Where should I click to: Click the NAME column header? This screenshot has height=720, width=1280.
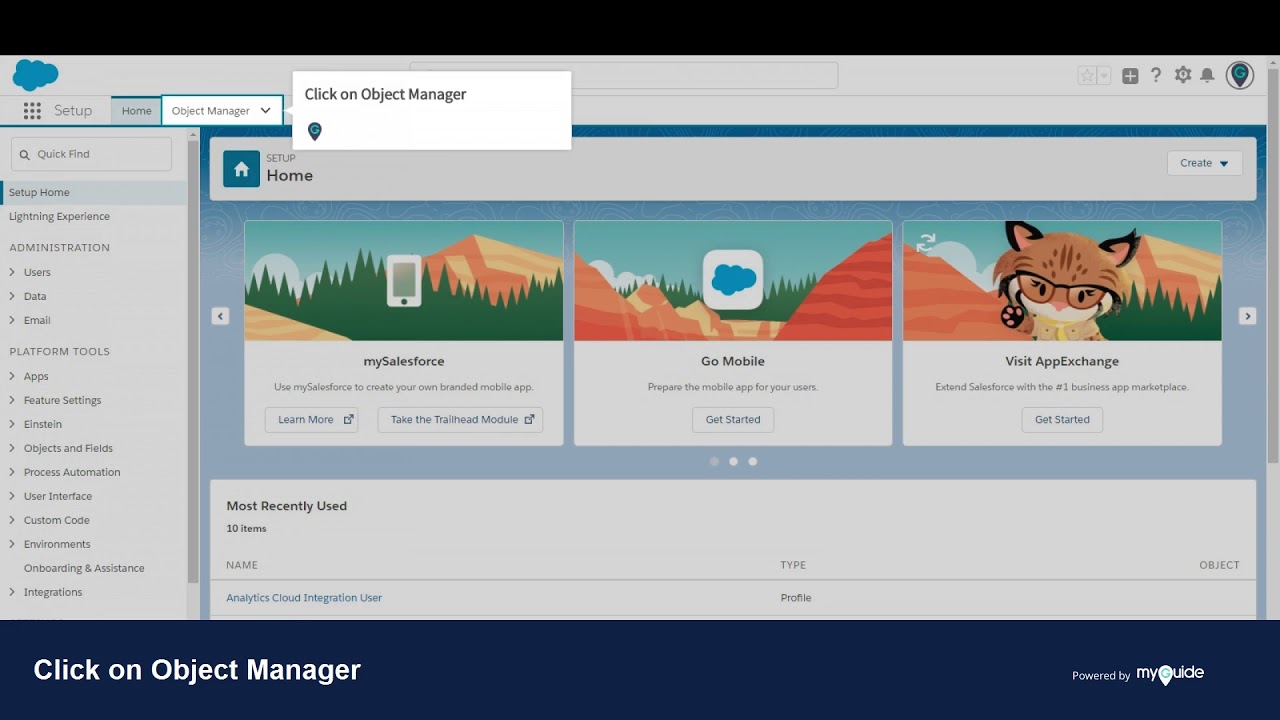242,565
